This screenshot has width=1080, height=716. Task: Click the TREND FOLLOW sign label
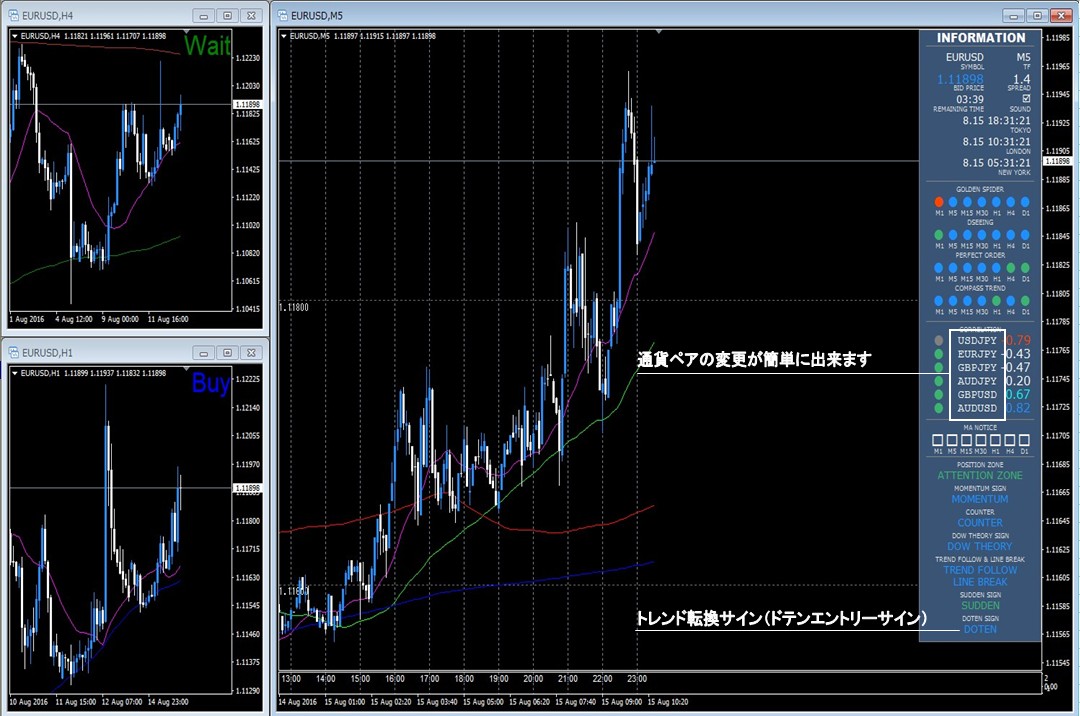tap(979, 570)
